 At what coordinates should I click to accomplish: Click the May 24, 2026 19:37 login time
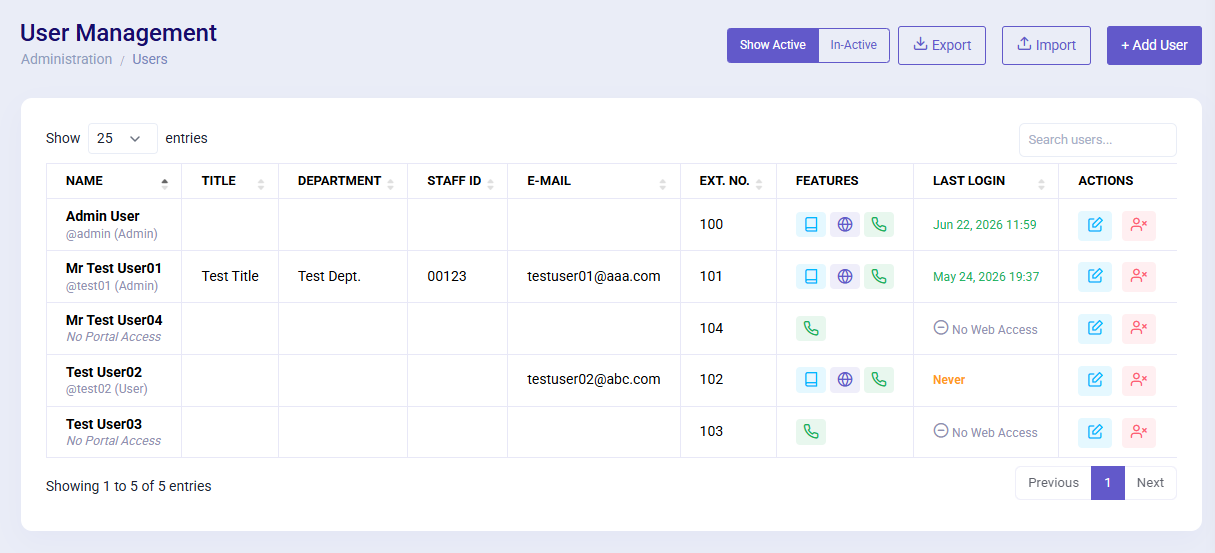[986, 277]
